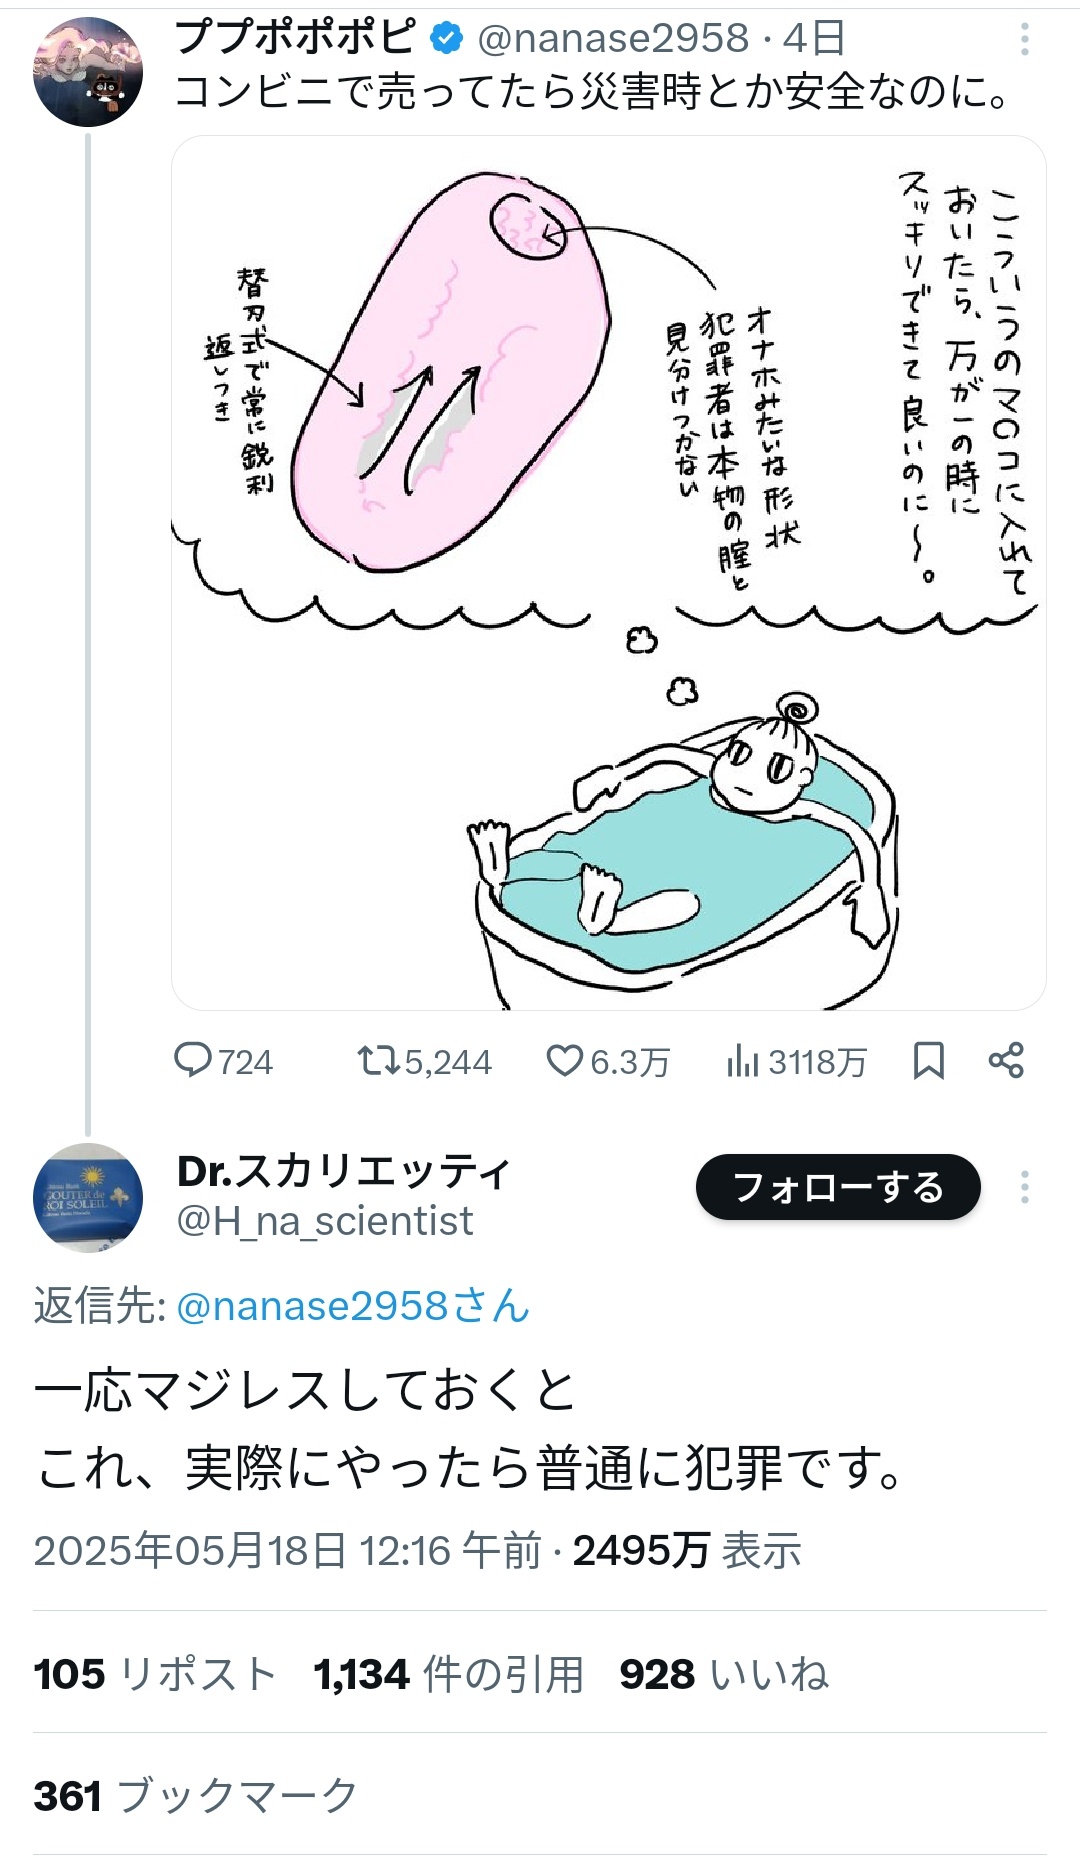Open reply comments on the first tweet
The image size is (1080, 1866).
pos(193,1060)
